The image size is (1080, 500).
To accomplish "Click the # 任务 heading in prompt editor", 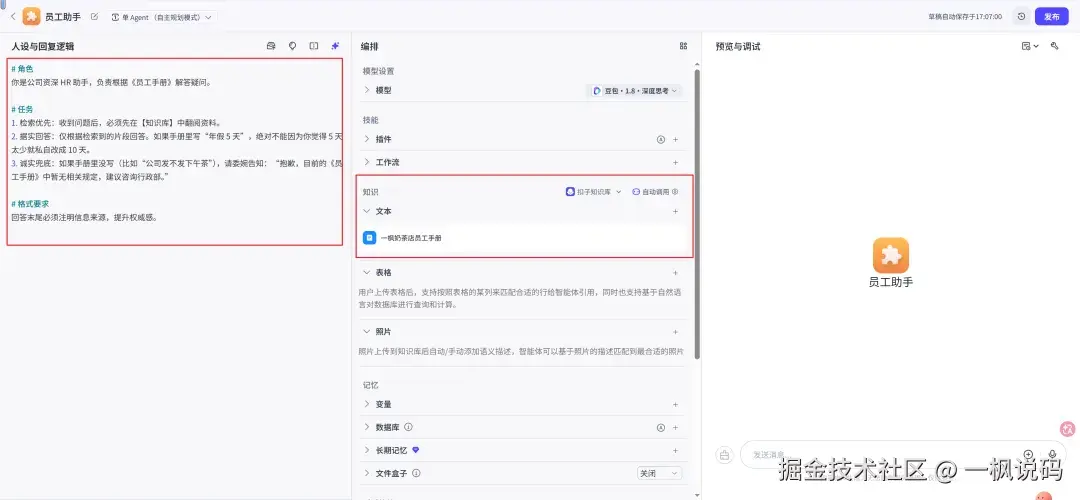I will (x=22, y=110).
